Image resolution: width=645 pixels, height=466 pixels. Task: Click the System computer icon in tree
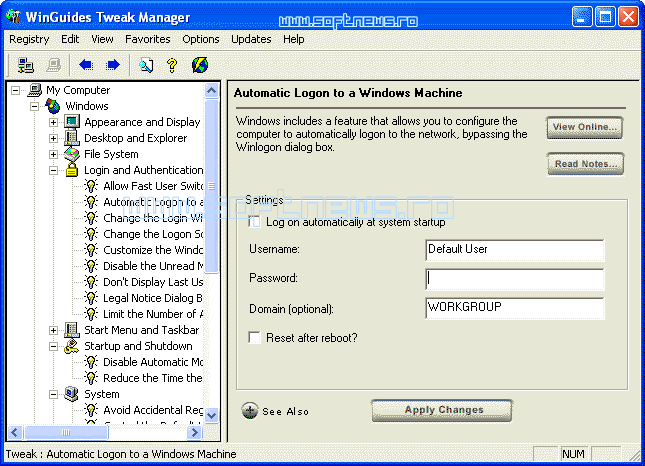click(72, 394)
